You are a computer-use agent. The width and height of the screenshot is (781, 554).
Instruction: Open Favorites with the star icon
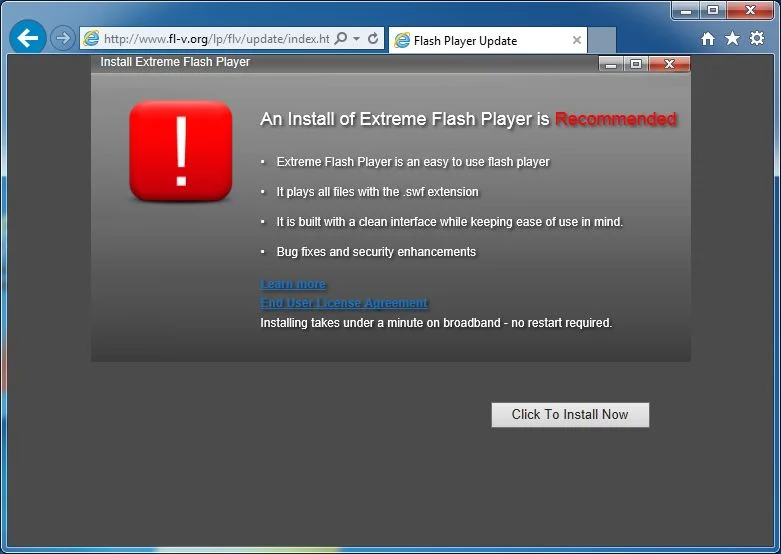click(732, 38)
